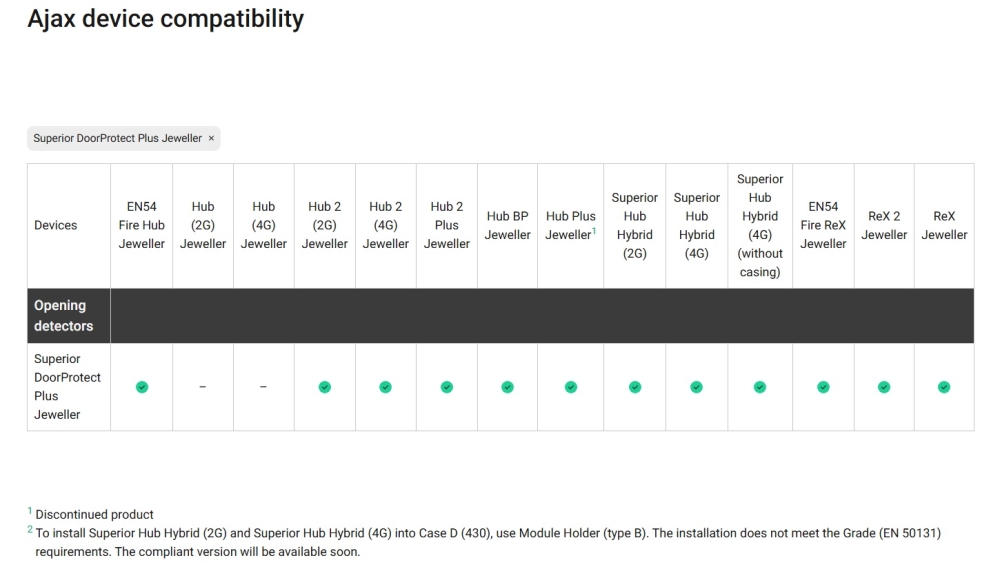The width and height of the screenshot is (1000, 569).
Task: Click green checkmark under EN54 Fire Hub Jeweller
Action: point(142,387)
